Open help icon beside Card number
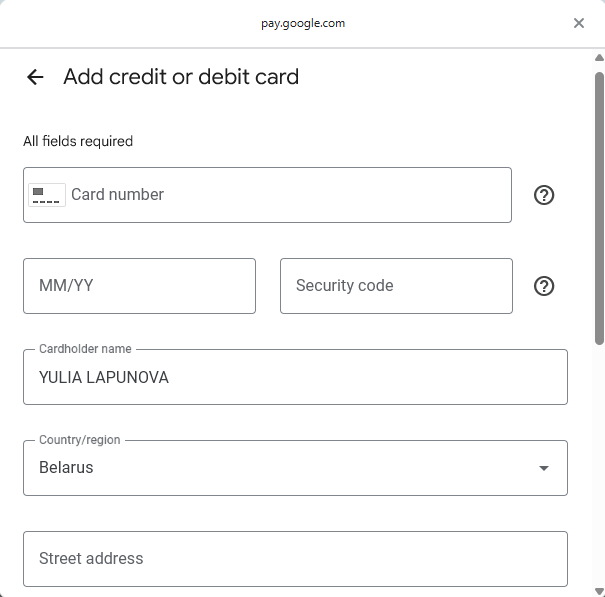 (544, 195)
